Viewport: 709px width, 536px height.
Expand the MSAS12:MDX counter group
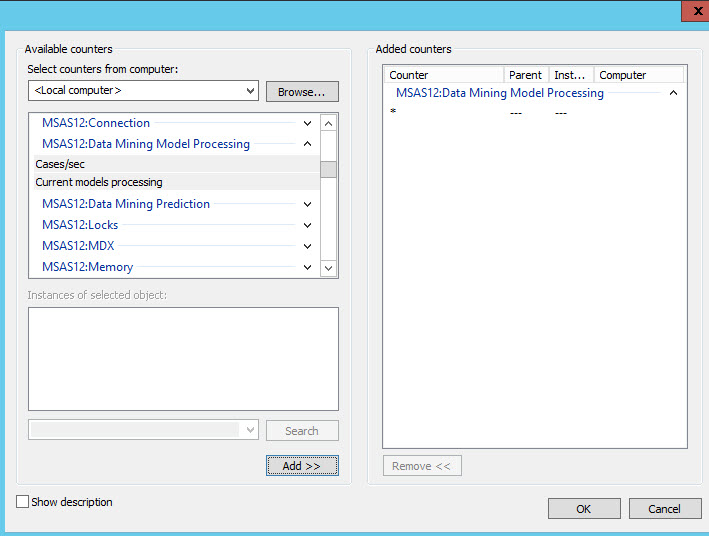coord(307,246)
